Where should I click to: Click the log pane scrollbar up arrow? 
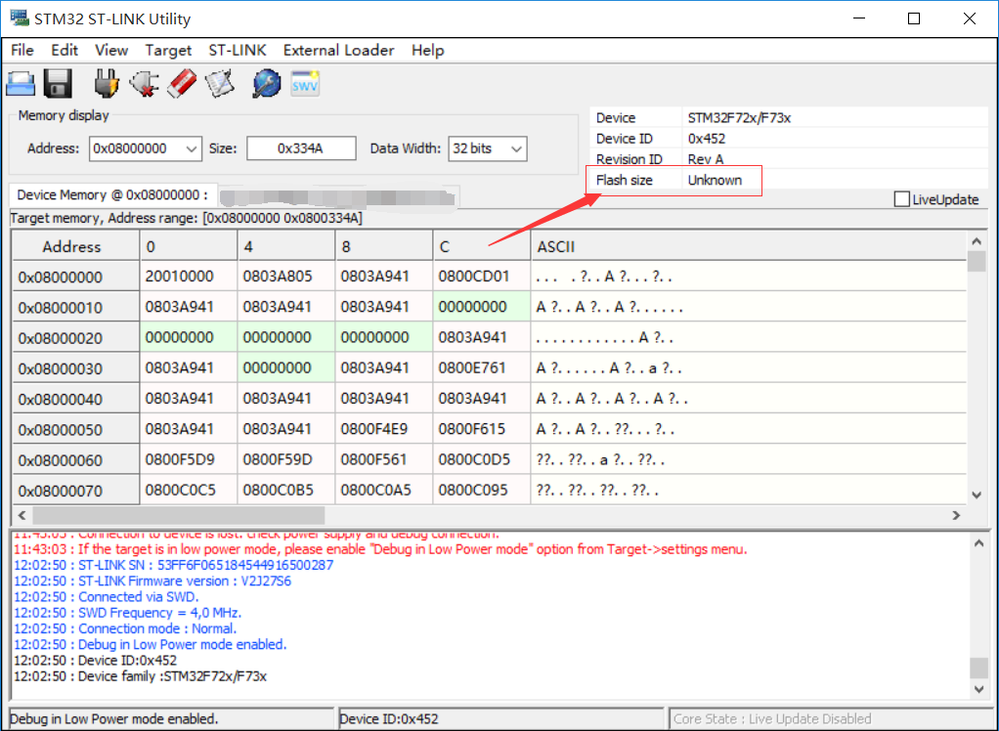click(979, 543)
